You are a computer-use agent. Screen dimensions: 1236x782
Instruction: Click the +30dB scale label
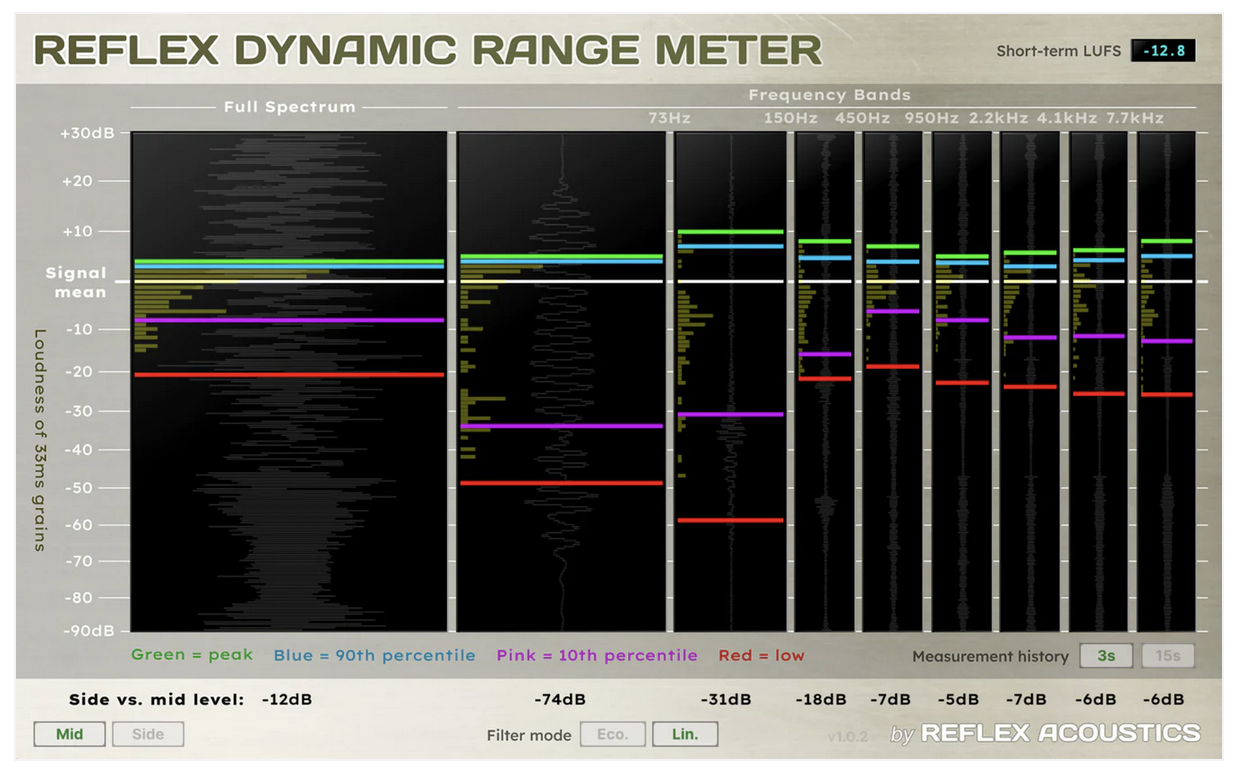point(93,133)
